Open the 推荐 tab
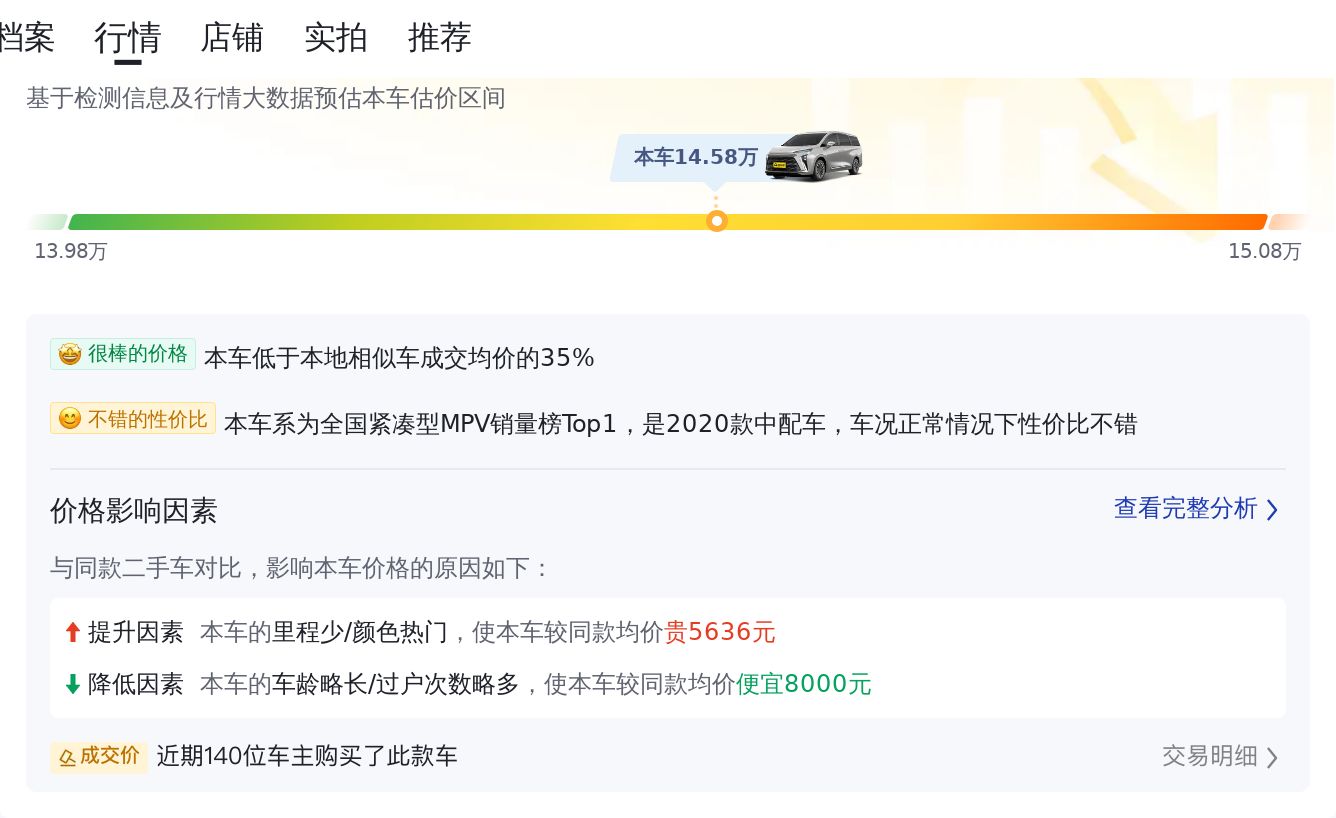 [x=440, y=38]
